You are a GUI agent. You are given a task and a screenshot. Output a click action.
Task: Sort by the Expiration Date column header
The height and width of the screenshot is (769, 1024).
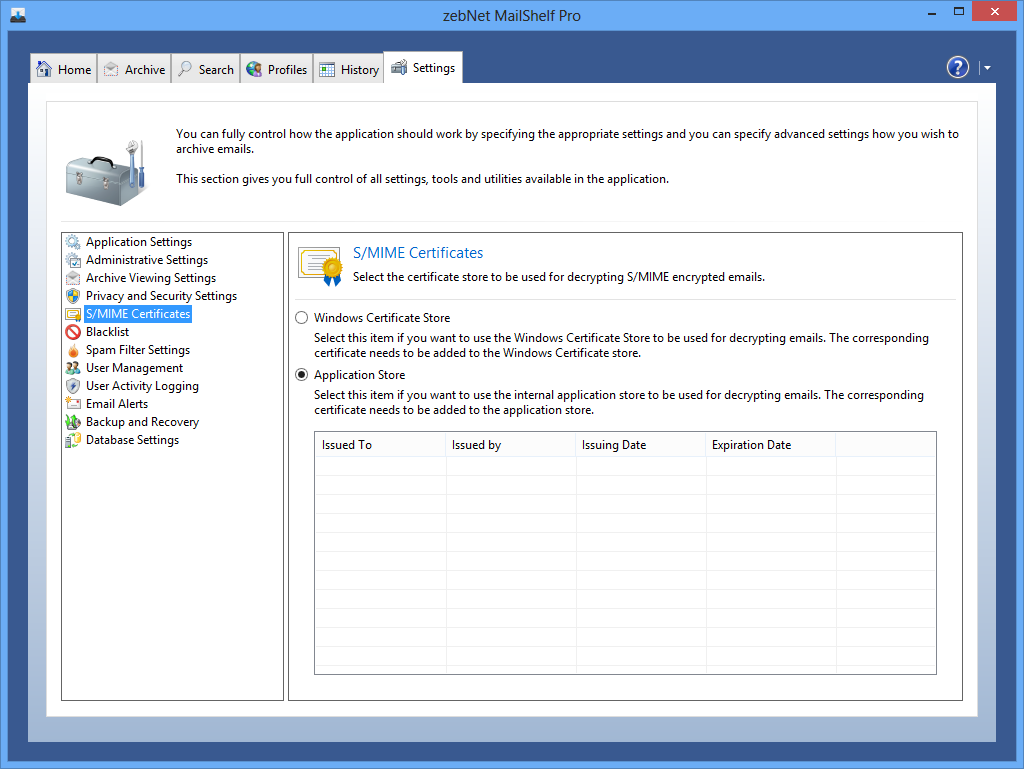(751, 445)
